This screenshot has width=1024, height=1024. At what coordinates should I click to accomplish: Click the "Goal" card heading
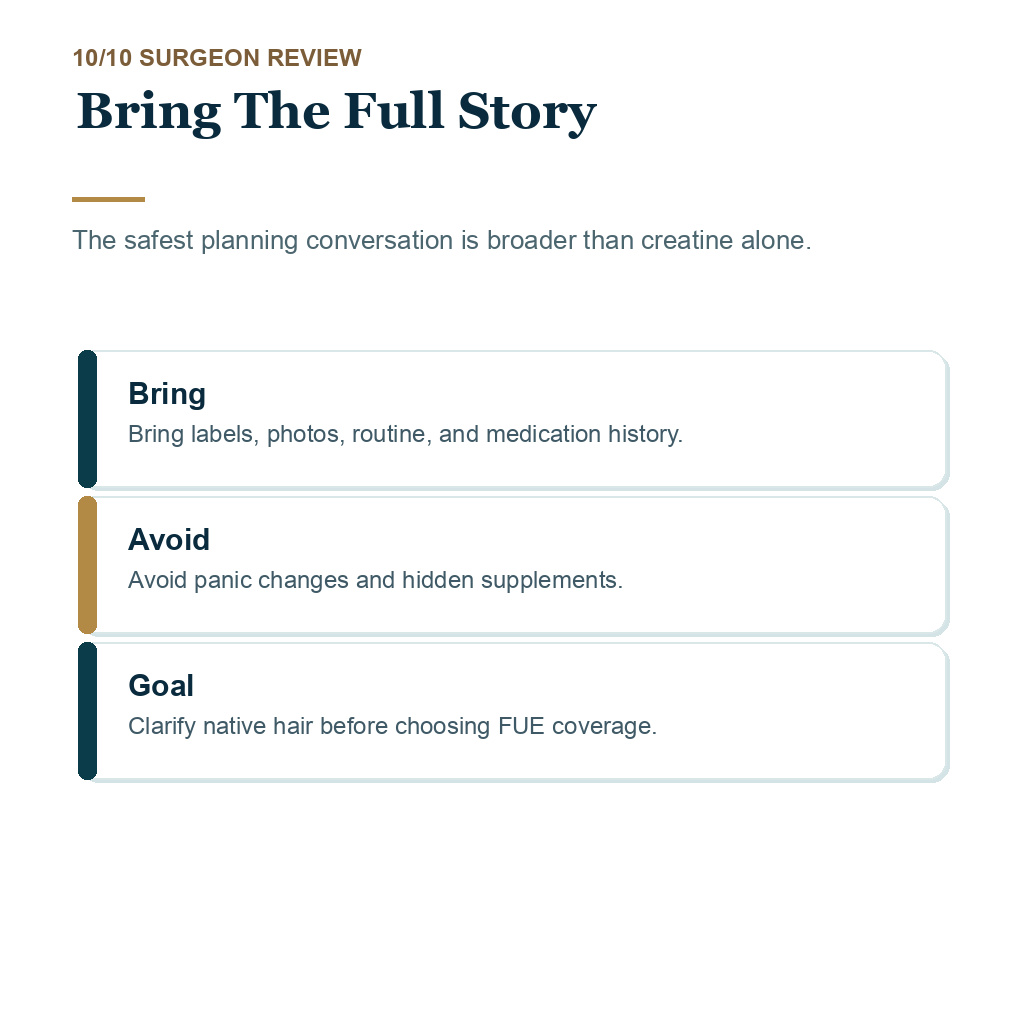coord(161,686)
